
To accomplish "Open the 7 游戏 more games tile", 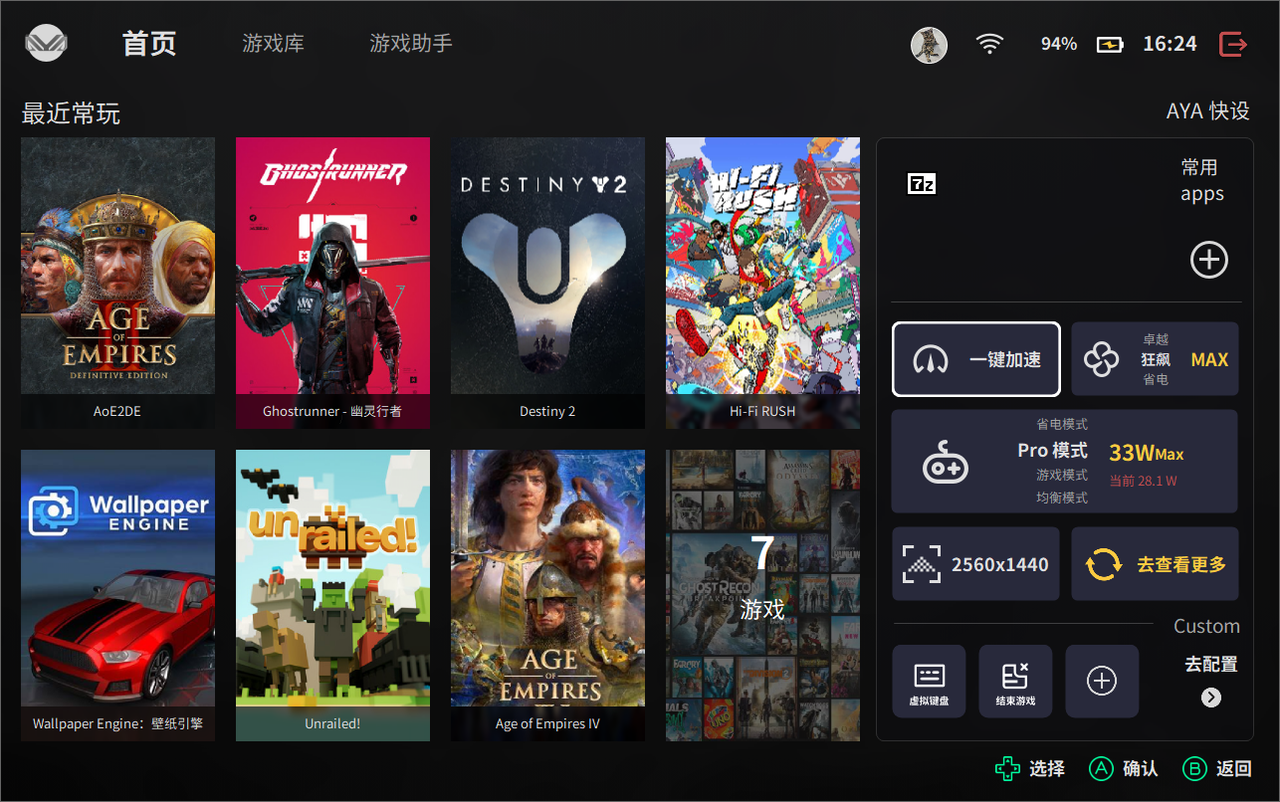I will pyautogui.click(x=763, y=595).
